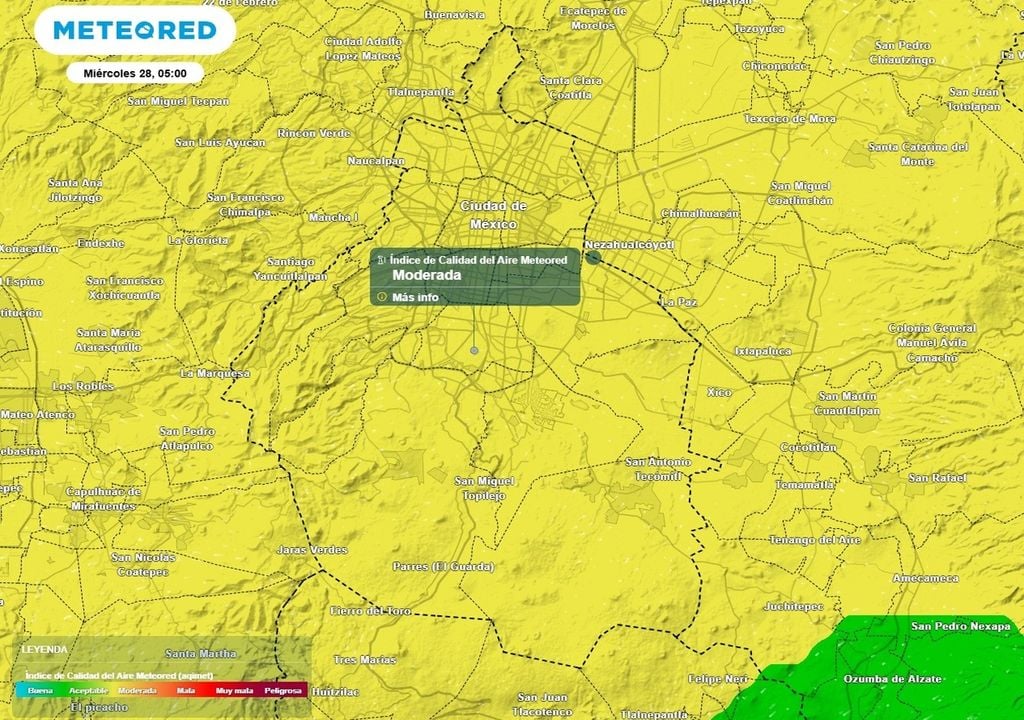Click the Nezahualcóyotl city marker dot

click(593, 257)
